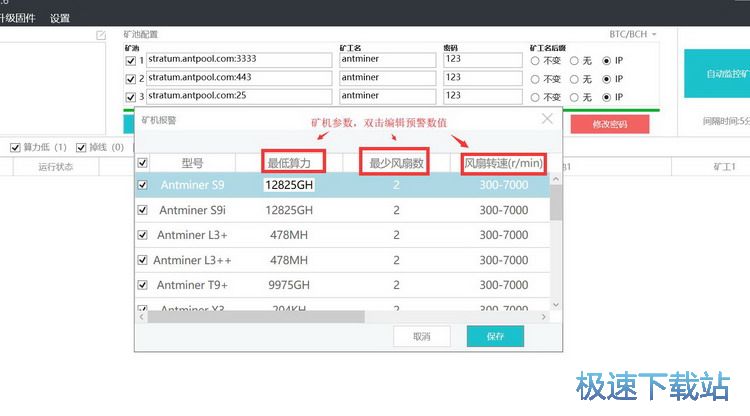
Task: Select IP suffix for pool 1
Action: coord(607,61)
